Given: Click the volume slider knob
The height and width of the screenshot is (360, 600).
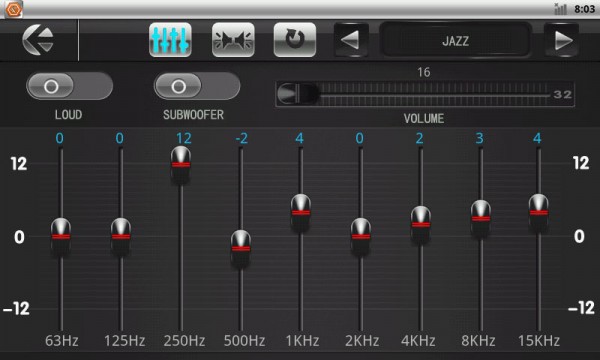Looking at the screenshot, I should (298, 94).
